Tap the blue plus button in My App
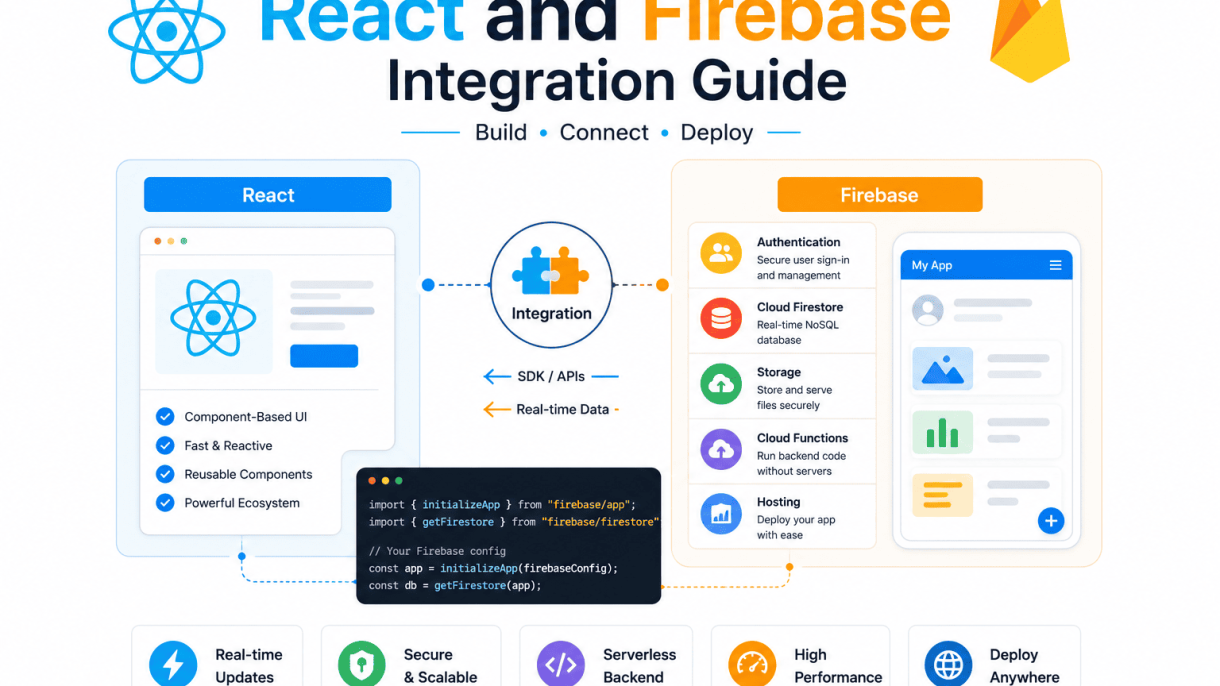This screenshot has width=1220, height=686. pos(1051,521)
